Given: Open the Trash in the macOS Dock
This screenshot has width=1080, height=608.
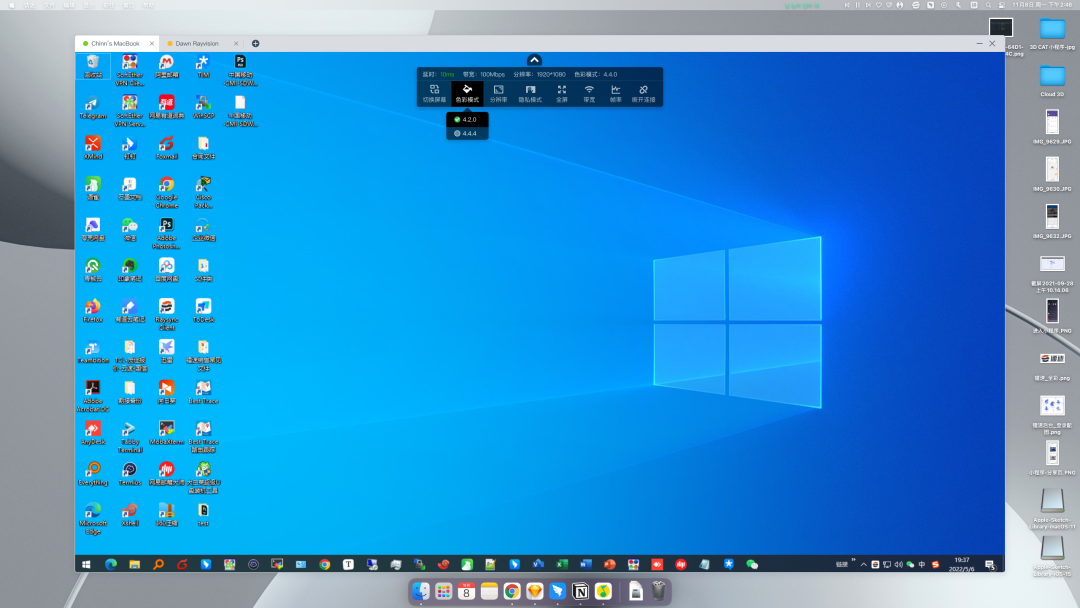Looking at the screenshot, I should 658,591.
